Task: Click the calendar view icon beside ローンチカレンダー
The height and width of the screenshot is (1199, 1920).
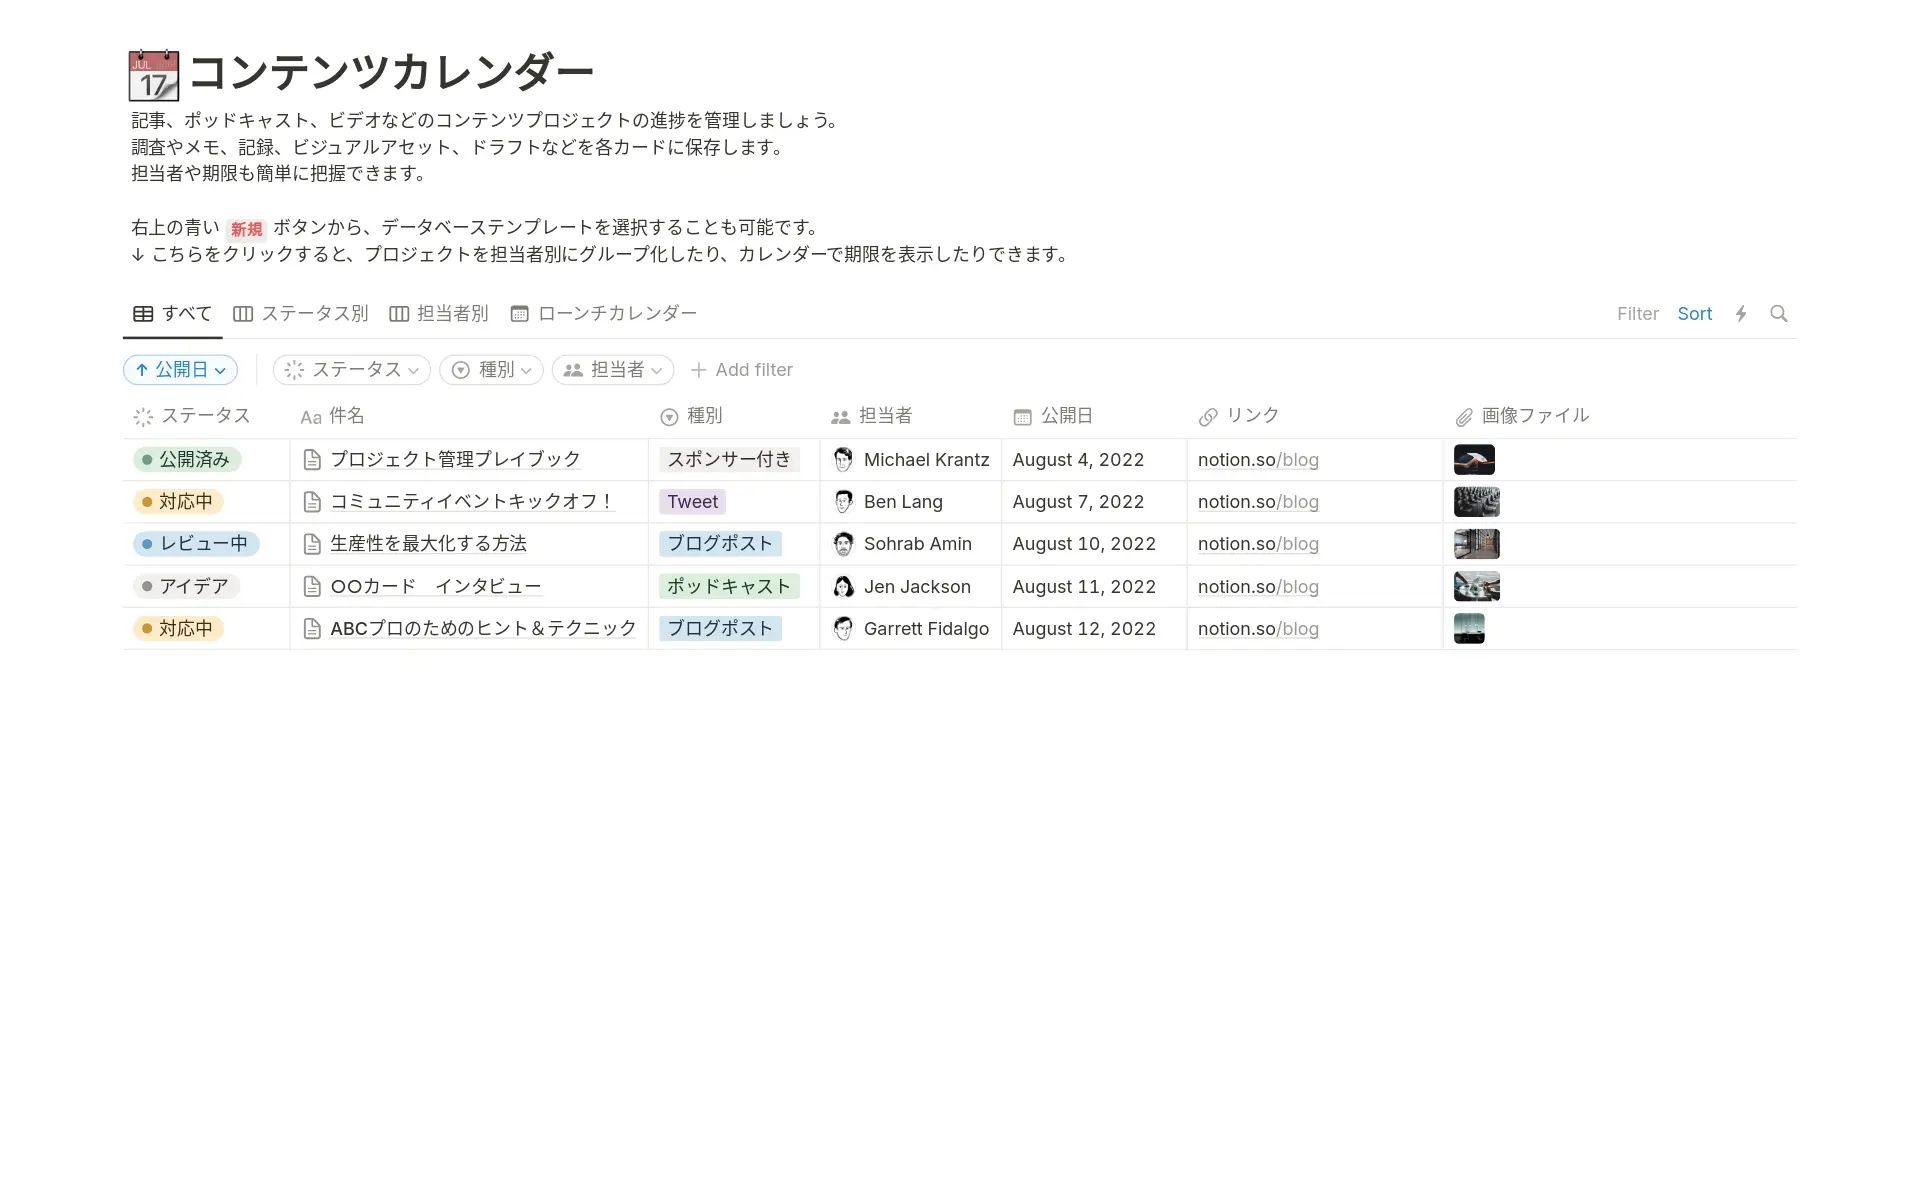Action: click(x=519, y=313)
